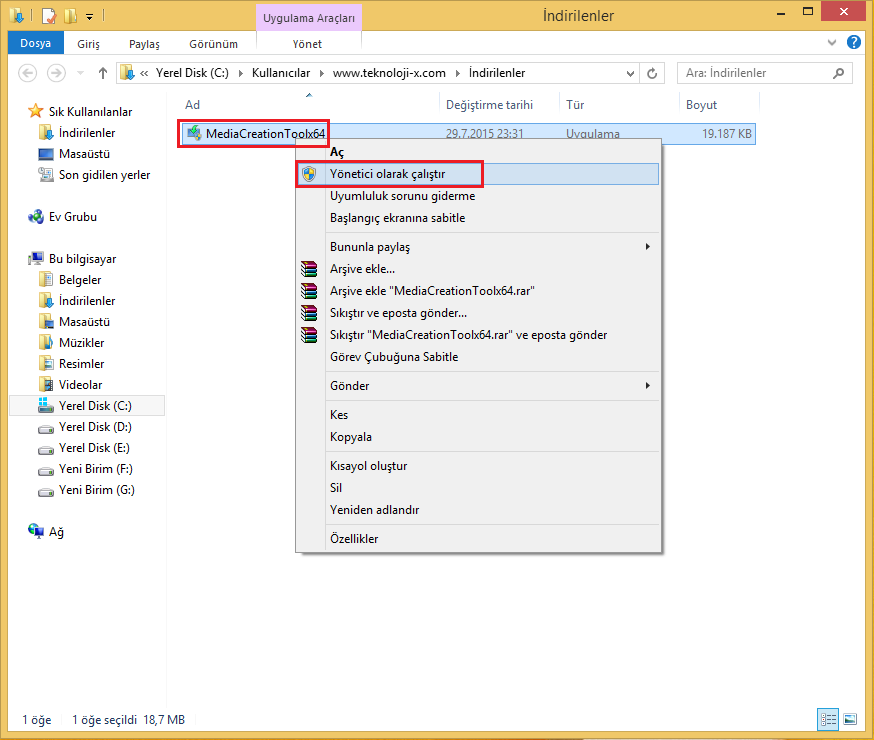
Task: Click the WinRAR icon beside "Arşive ekle..."
Action: coord(309,268)
